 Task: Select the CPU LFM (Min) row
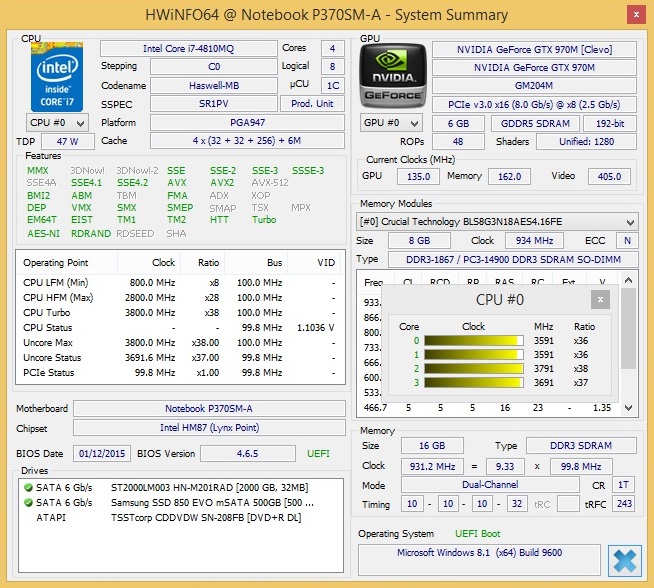[x=180, y=283]
